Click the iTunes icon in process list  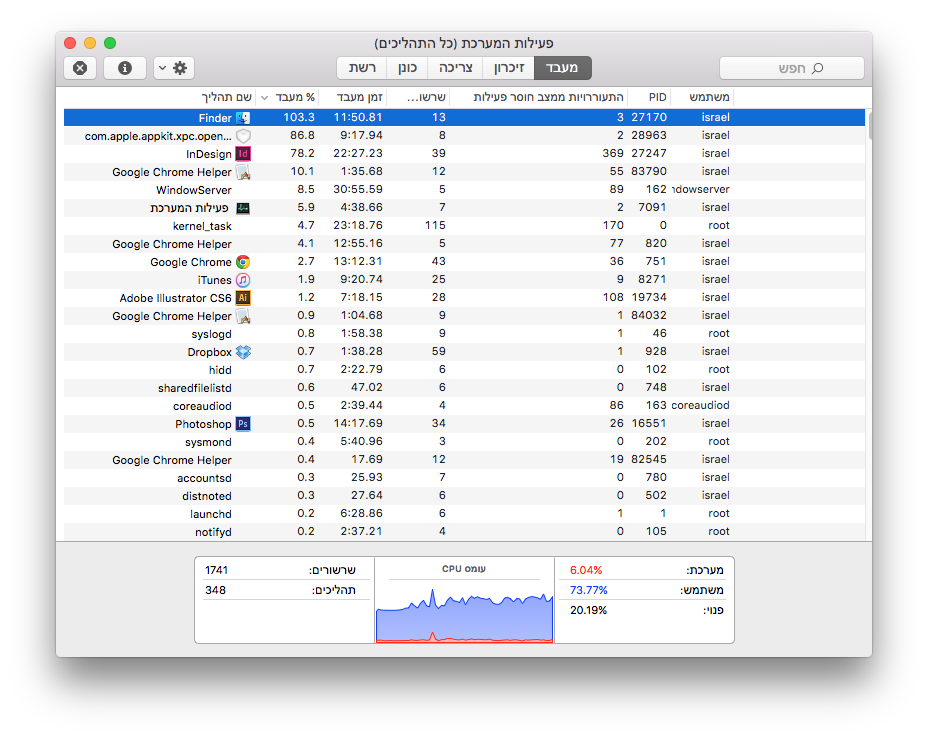(243, 280)
